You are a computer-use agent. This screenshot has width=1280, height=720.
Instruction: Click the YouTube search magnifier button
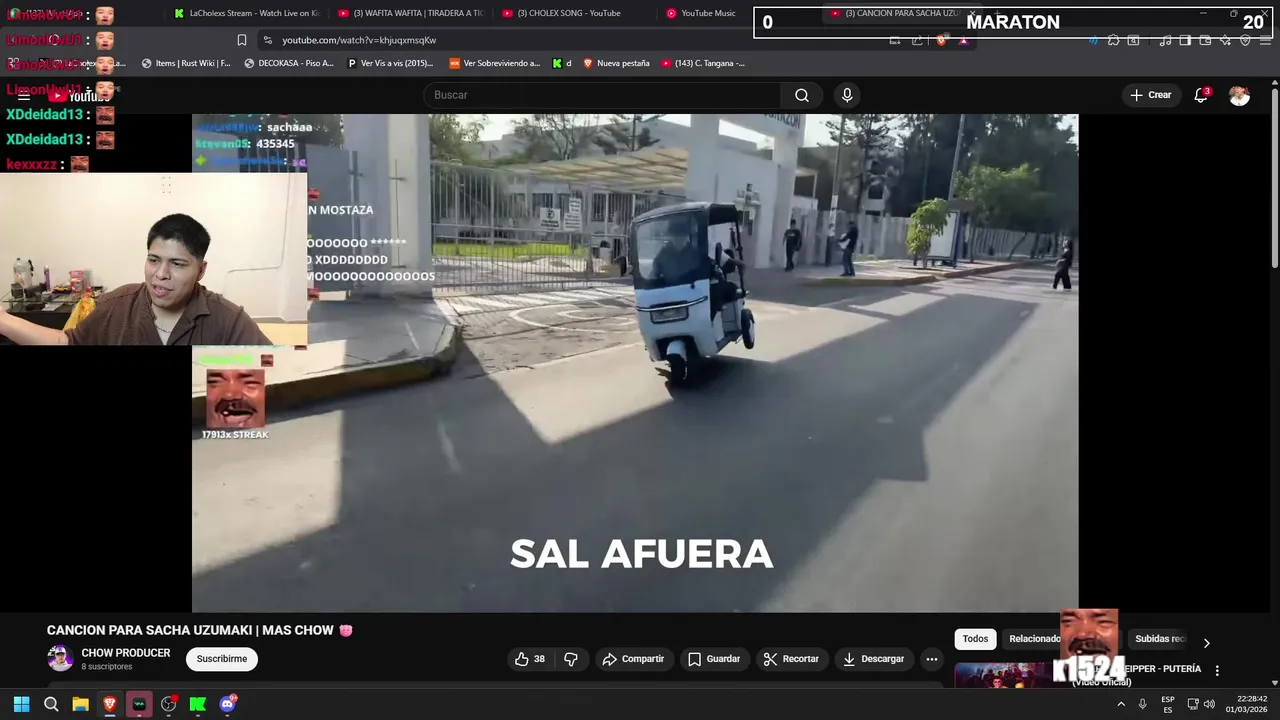[801, 95]
